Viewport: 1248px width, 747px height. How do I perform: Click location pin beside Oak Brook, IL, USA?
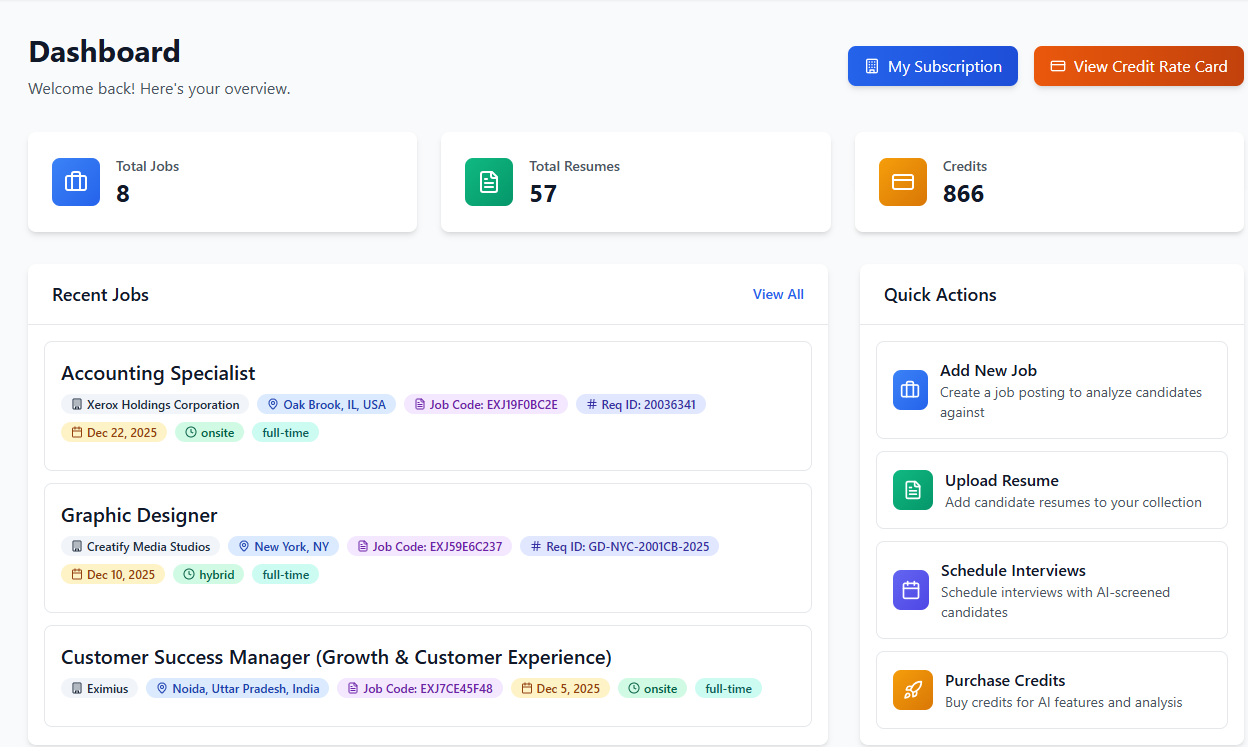tap(273, 405)
